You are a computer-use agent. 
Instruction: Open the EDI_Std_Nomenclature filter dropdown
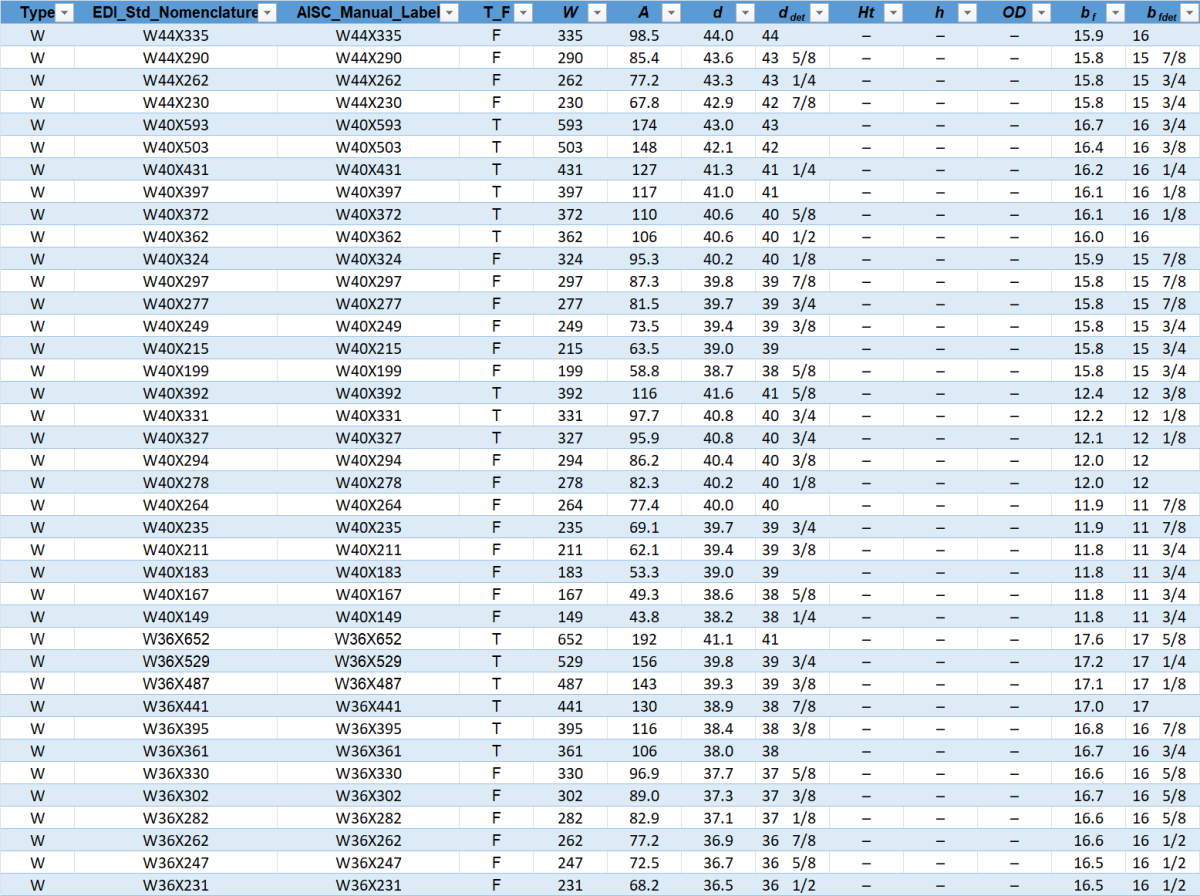click(266, 13)
